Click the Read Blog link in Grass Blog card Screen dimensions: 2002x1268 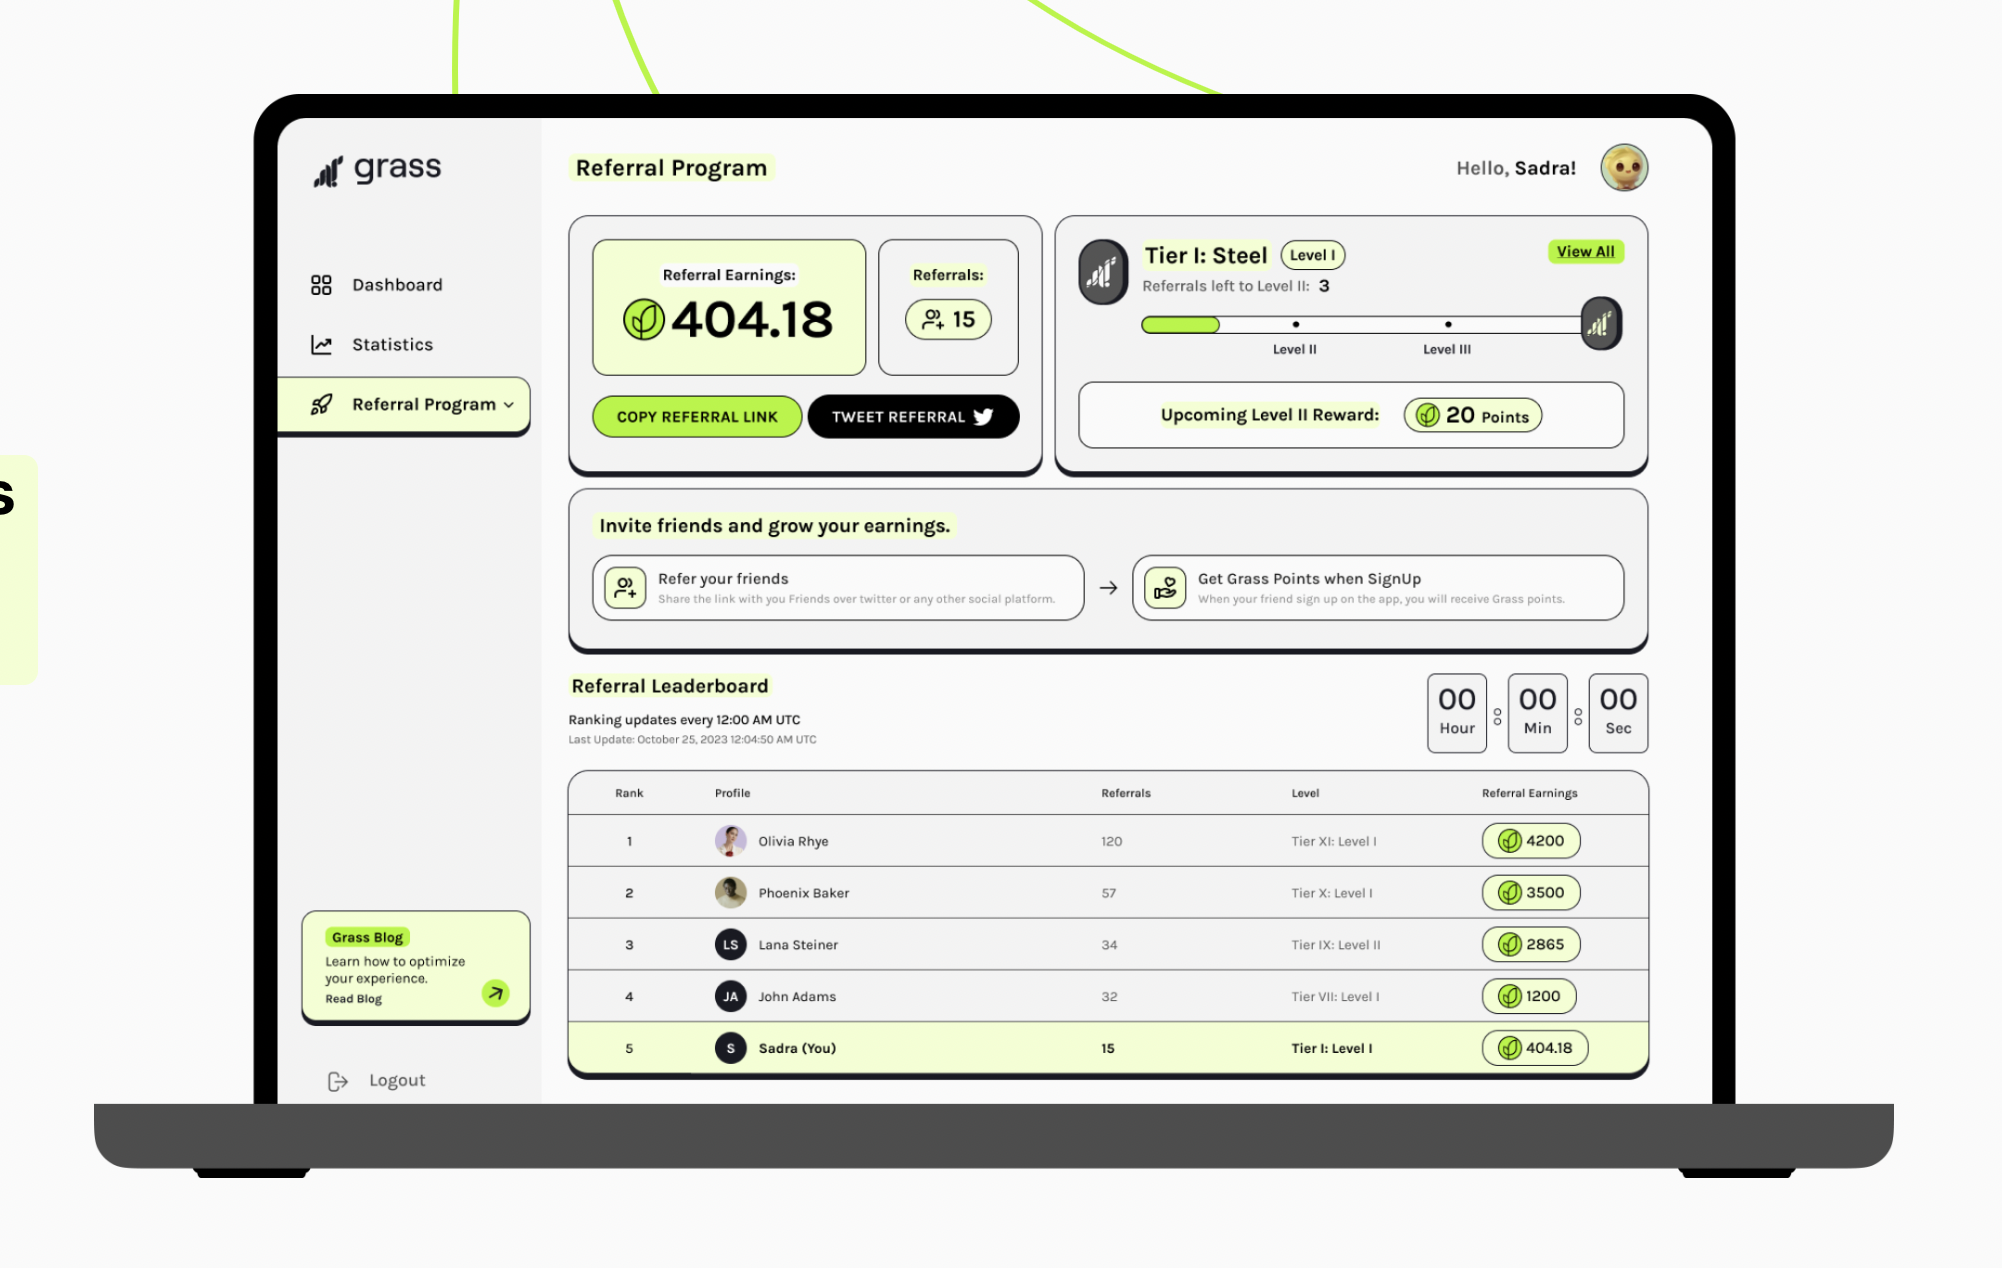352,998
